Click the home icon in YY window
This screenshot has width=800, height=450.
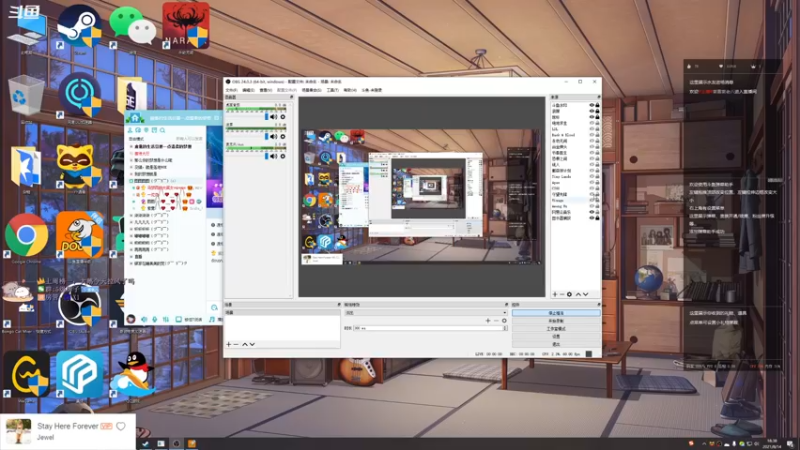135,118
